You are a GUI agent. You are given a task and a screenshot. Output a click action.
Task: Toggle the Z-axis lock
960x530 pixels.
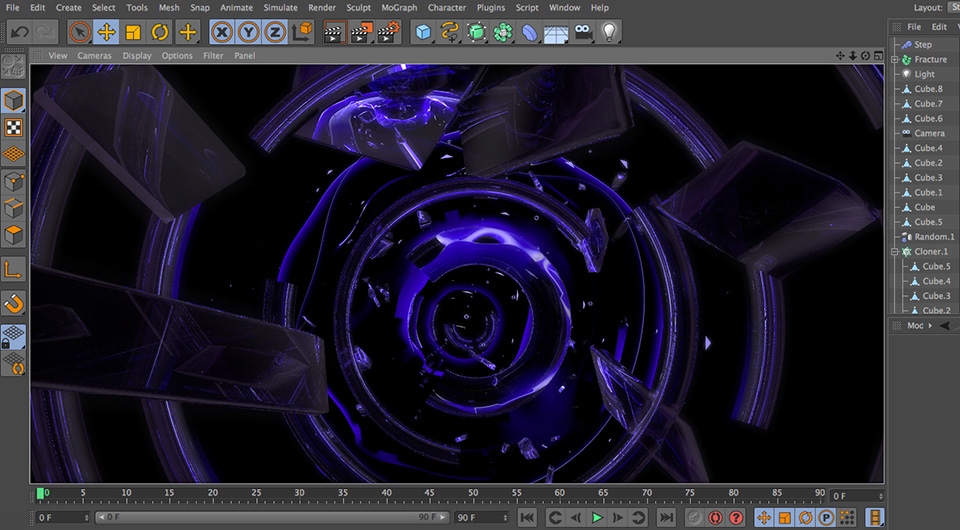pos(274,32)
